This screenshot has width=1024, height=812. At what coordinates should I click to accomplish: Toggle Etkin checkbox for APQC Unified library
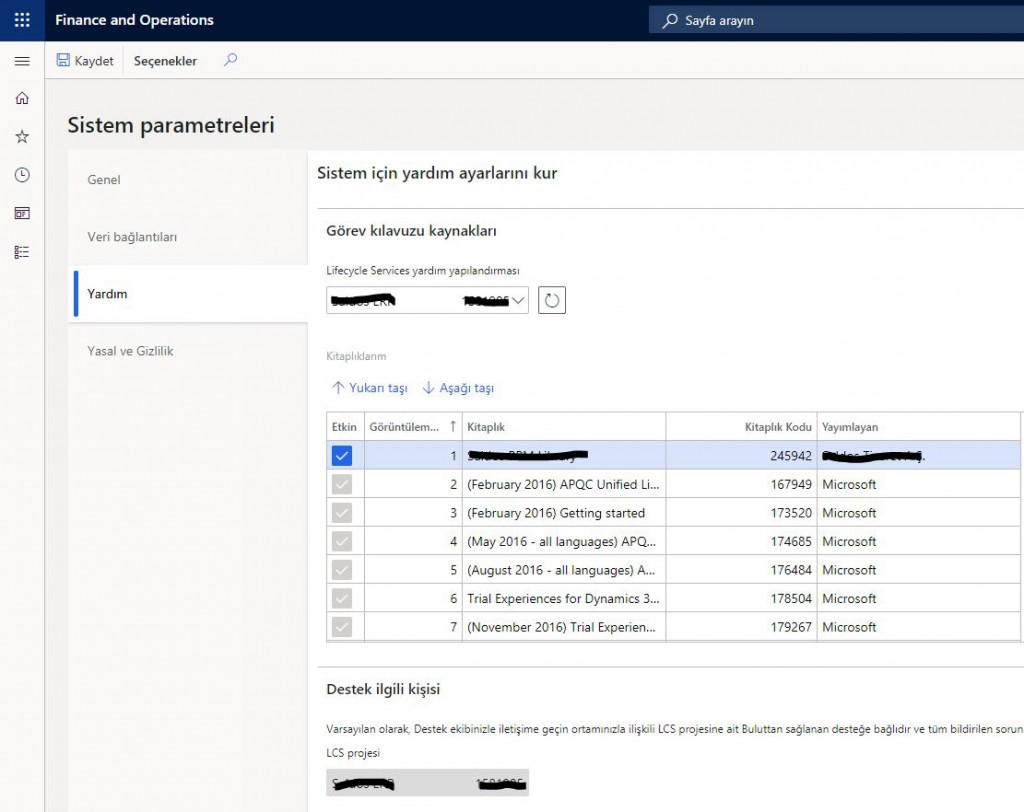[x=342, y=484]
